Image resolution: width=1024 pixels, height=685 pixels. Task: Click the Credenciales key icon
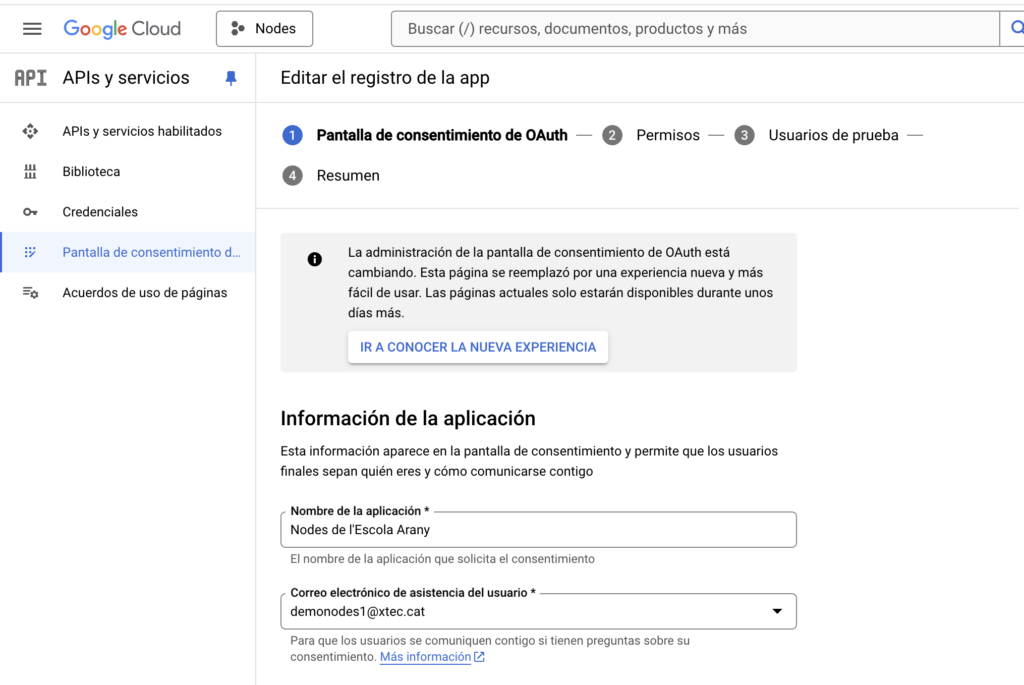pos(30,212)
